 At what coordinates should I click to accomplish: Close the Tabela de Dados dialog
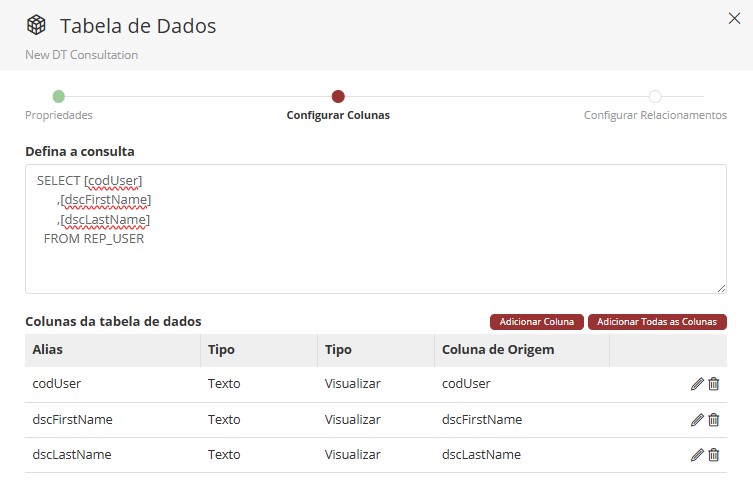[x=733, y=17]
